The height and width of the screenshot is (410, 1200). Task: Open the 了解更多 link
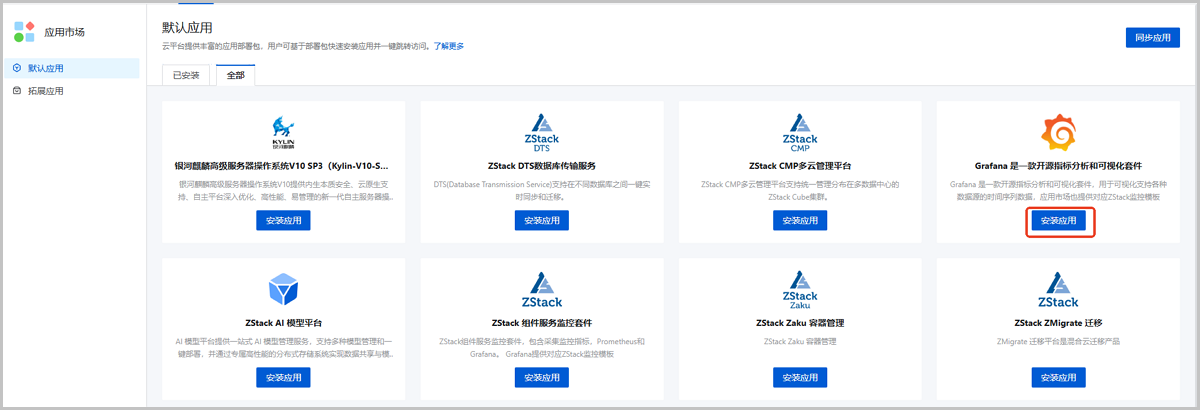(x=448, y=46)
